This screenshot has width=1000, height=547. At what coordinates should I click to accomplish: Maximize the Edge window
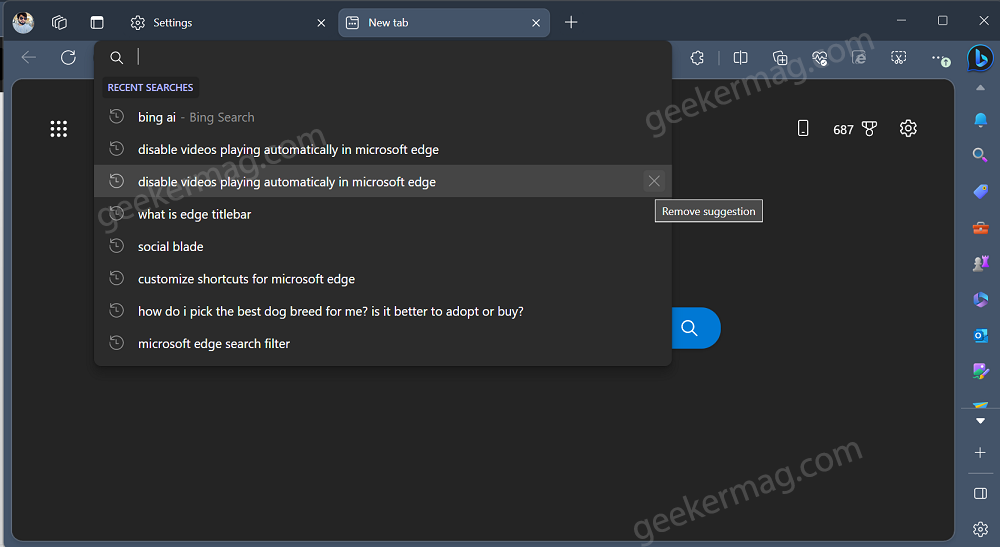943,21
